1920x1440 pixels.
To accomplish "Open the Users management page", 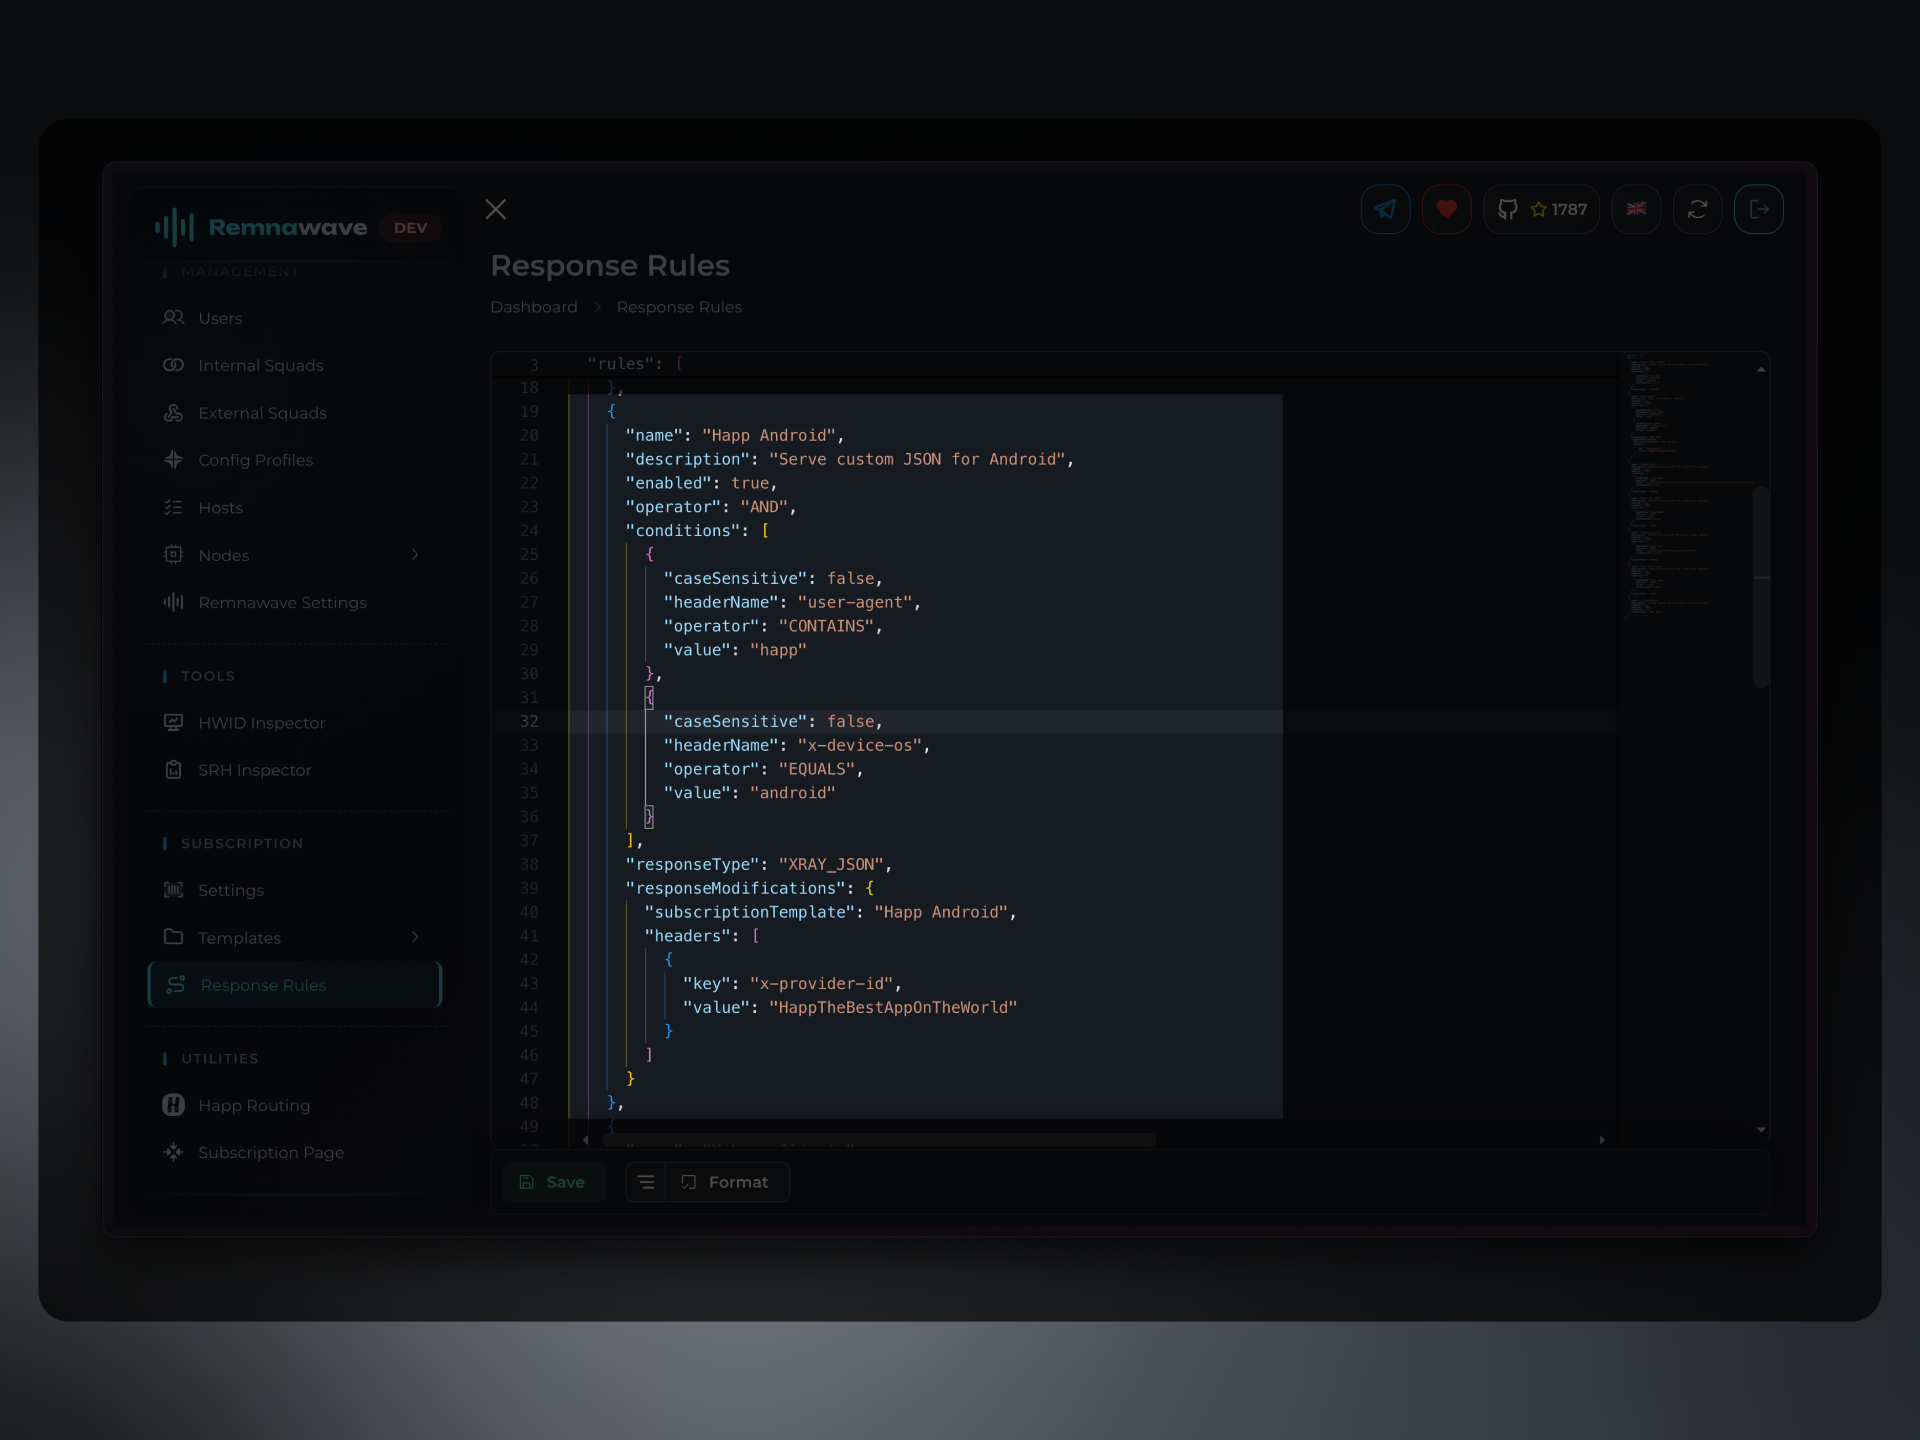I will (220, 318).
